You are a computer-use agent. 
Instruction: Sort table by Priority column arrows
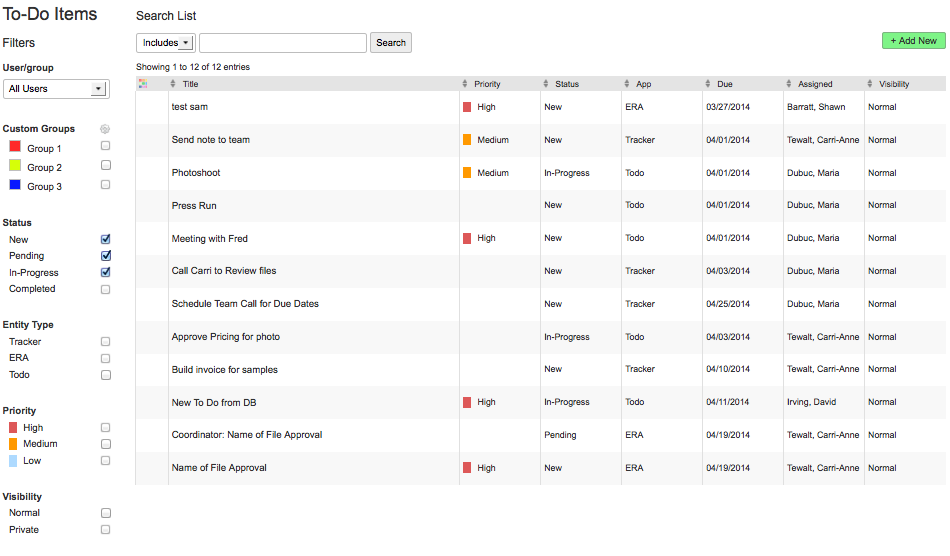465,84
